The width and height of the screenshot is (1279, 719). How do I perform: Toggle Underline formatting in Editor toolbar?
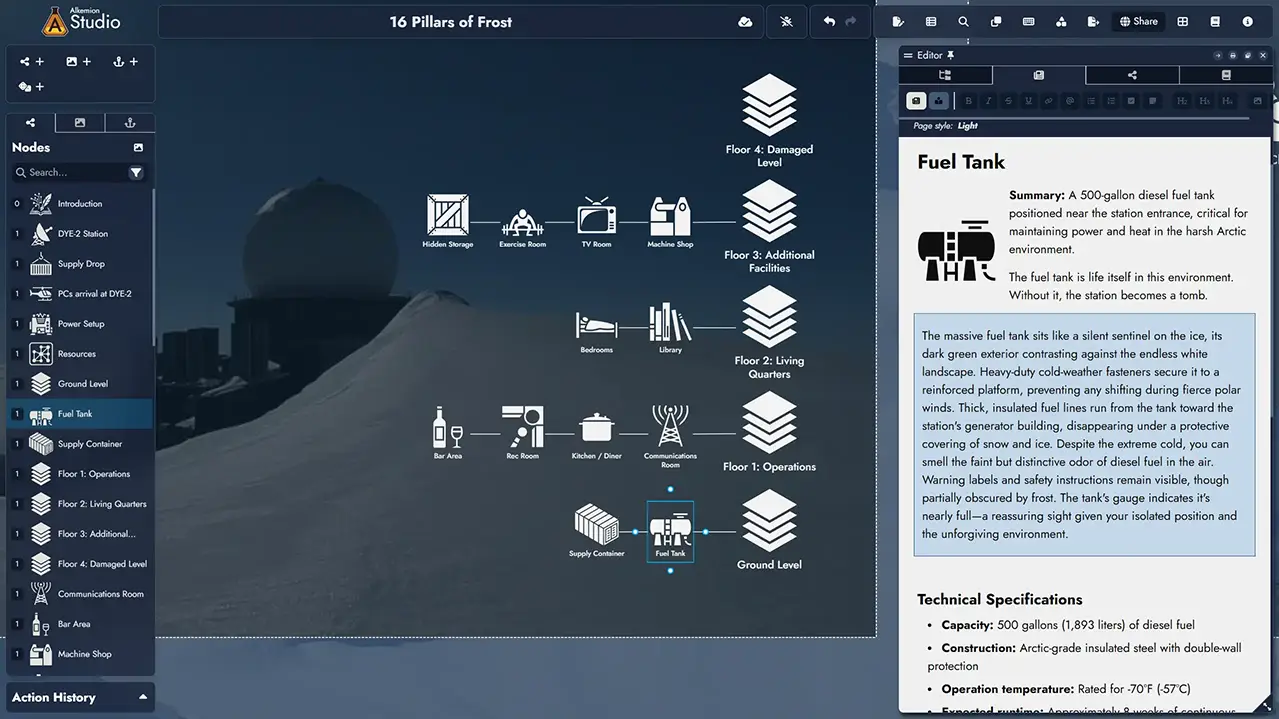(1028, 101)
